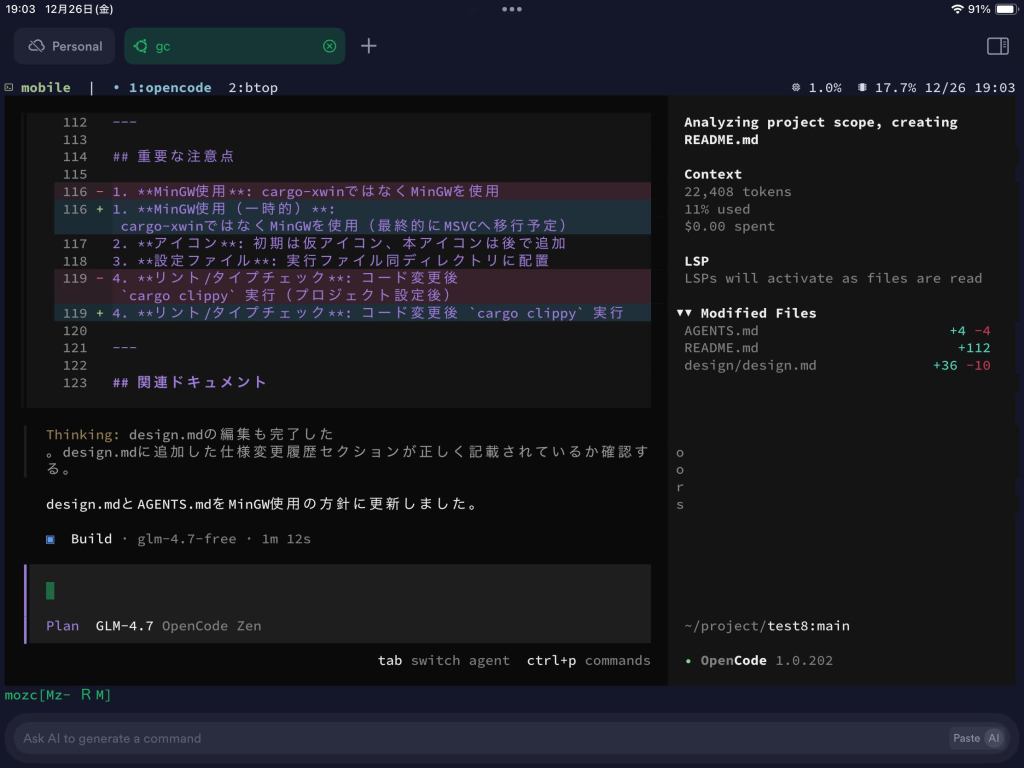Click the session icon left of mobile label
Viewport: 1024px width, 768px height.
coord(10,87)
